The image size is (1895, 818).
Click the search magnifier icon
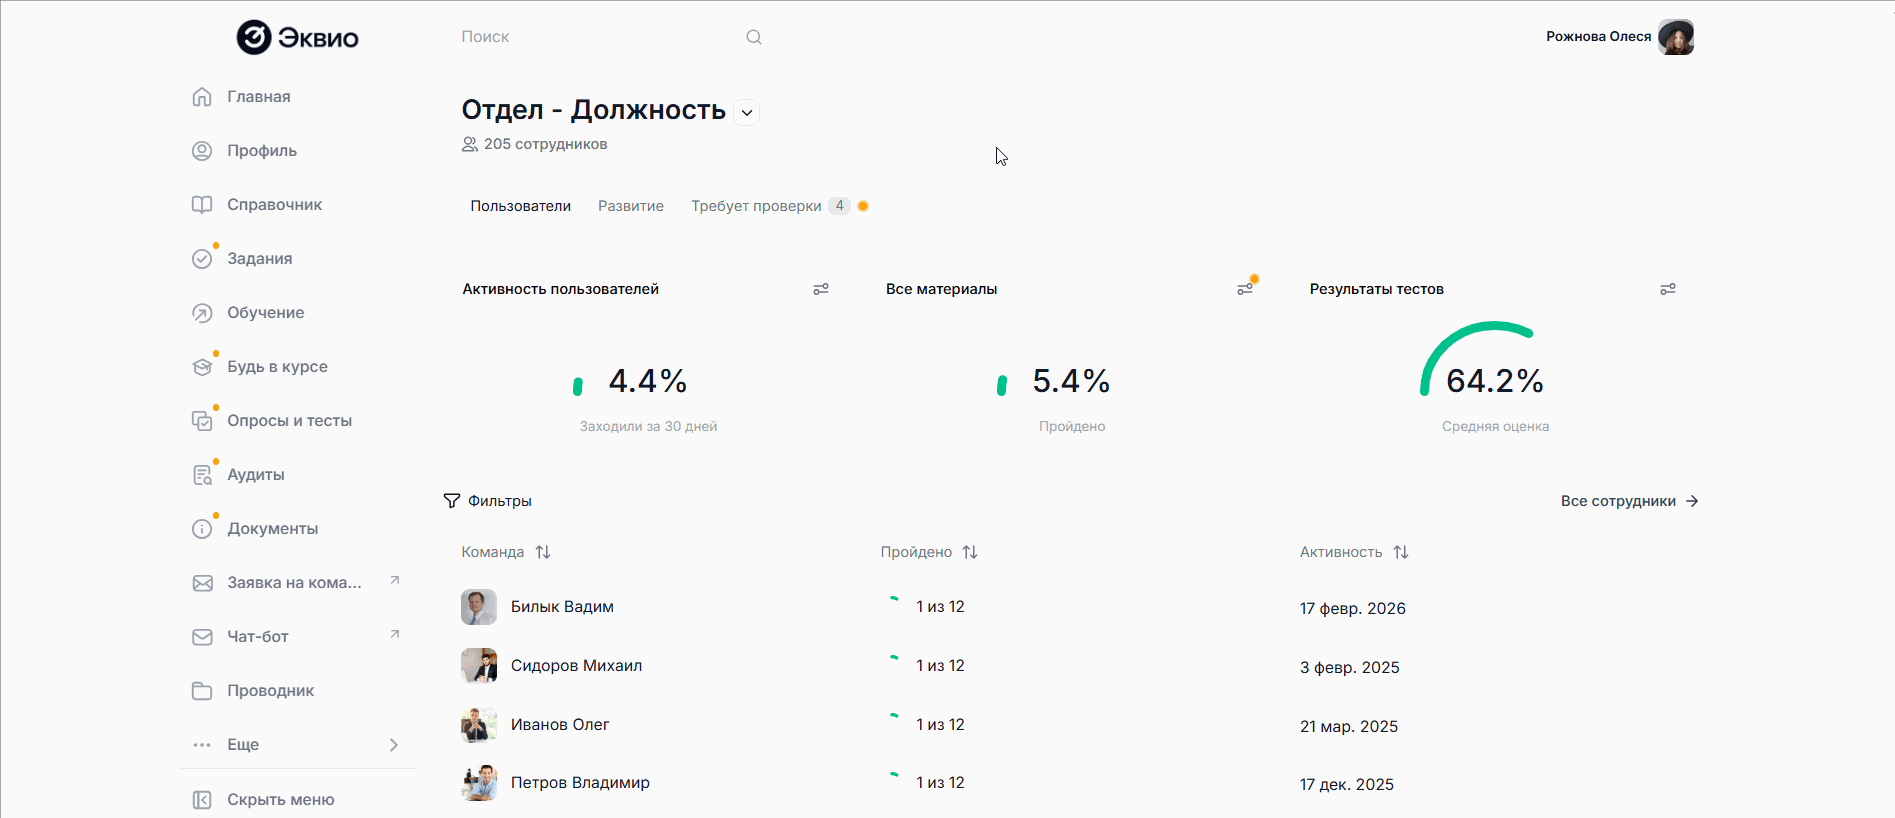point(754,37)
